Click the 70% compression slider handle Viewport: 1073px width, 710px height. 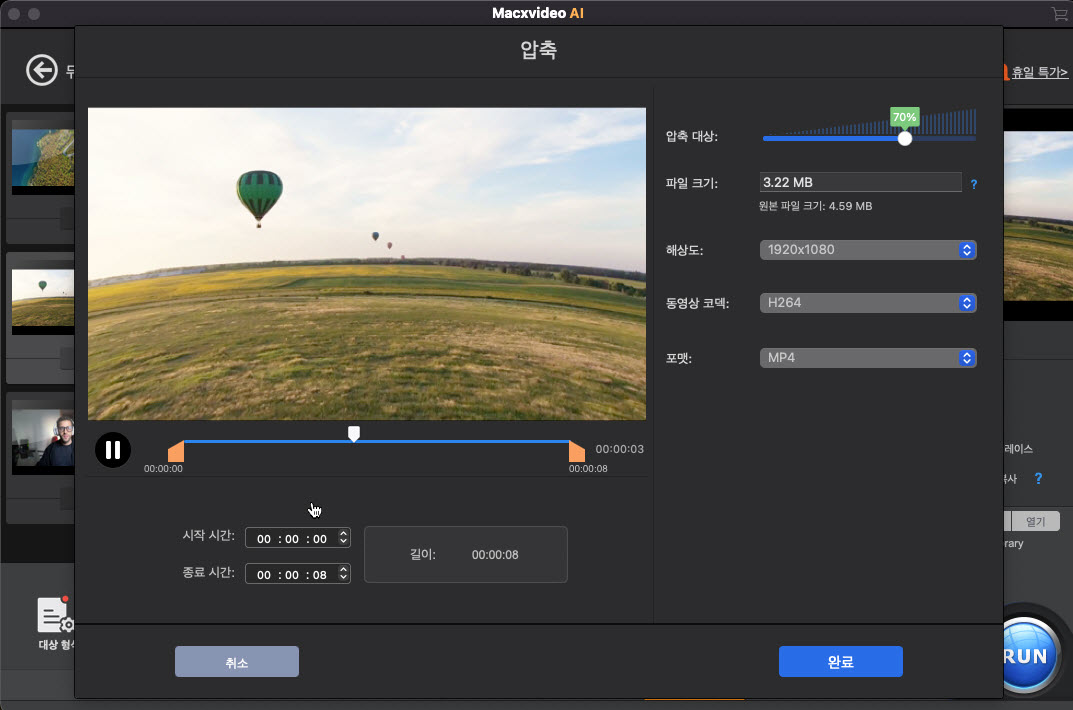coord(905,138)
